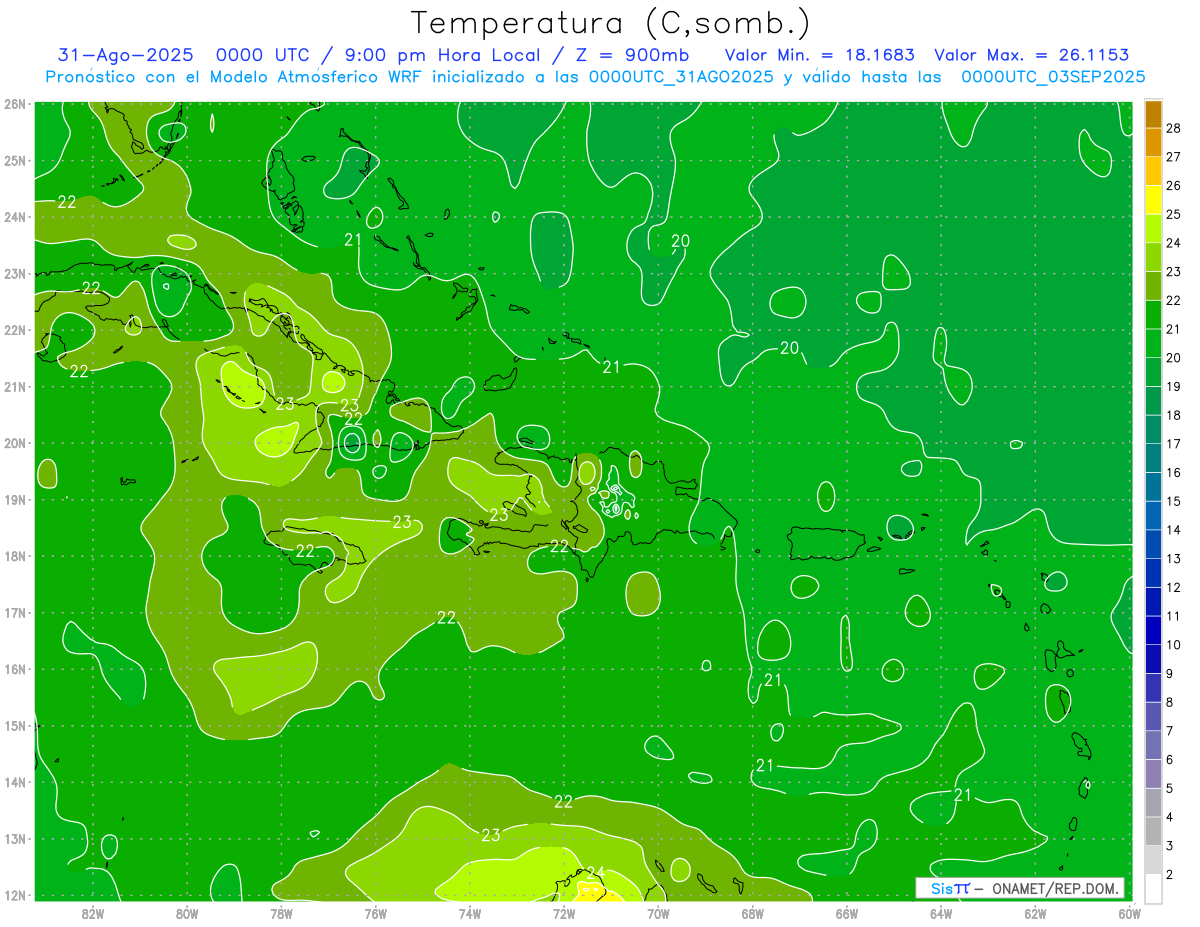Screen dimensions: 1200x927
Task: Click colorbar legend label "10"
Action: [x=1174, y=645]
